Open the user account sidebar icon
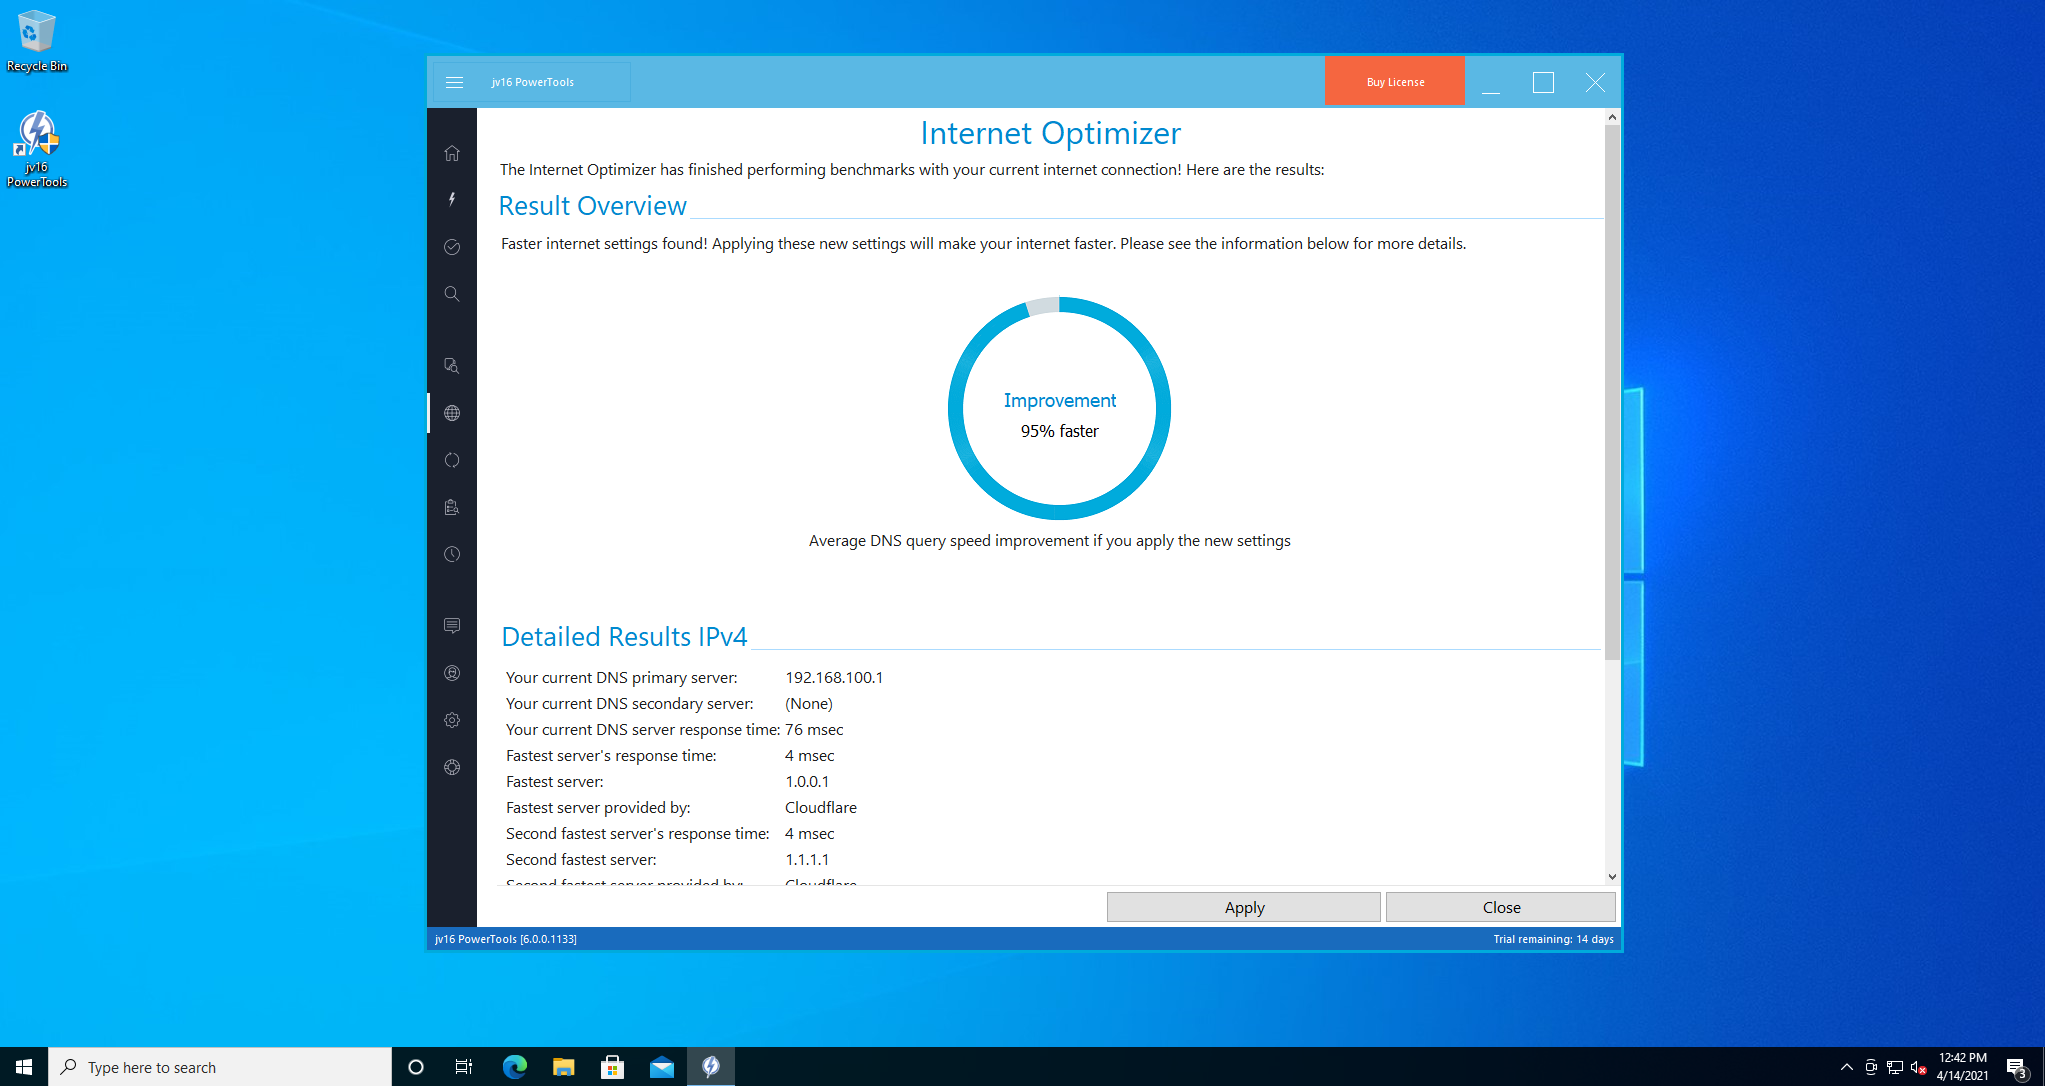Viewport: 2045px width, 1086px height. point(452,673)
